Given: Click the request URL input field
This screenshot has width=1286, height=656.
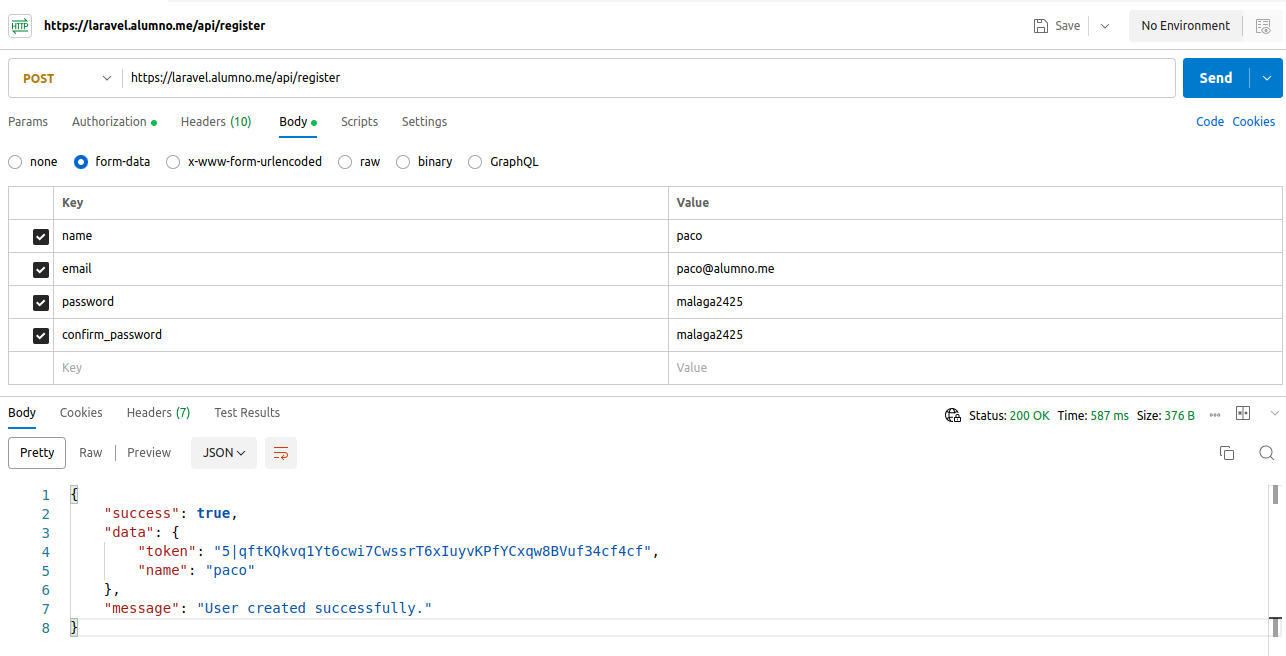Looking at the screenshot, I should tap(648, 78).
